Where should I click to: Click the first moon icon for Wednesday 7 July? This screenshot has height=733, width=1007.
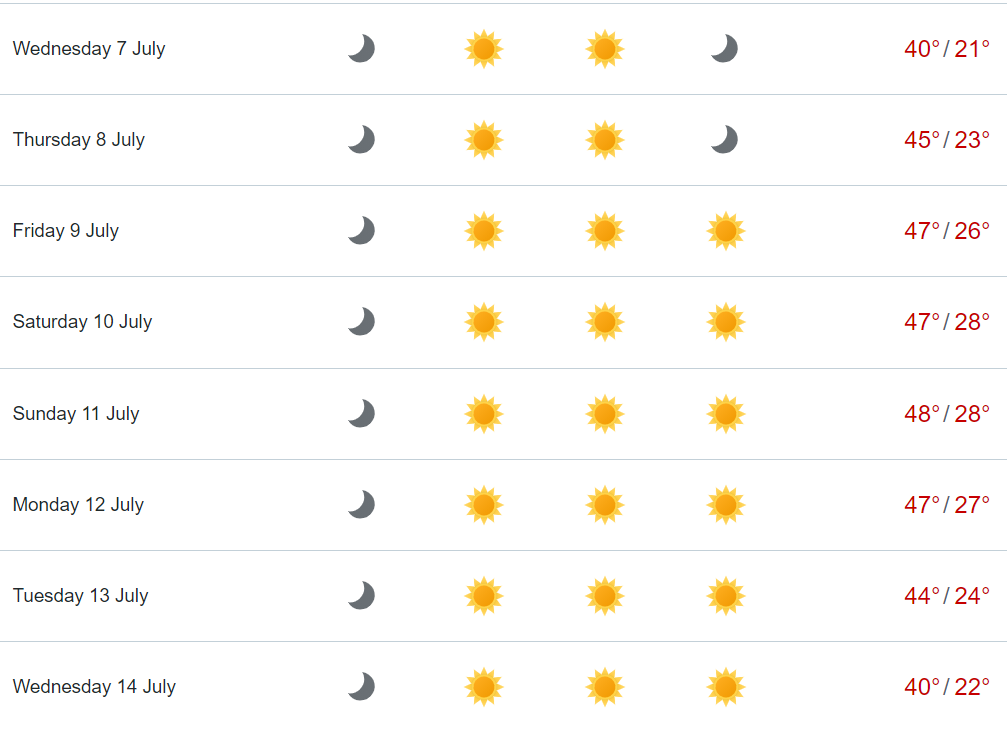point(362,49)
